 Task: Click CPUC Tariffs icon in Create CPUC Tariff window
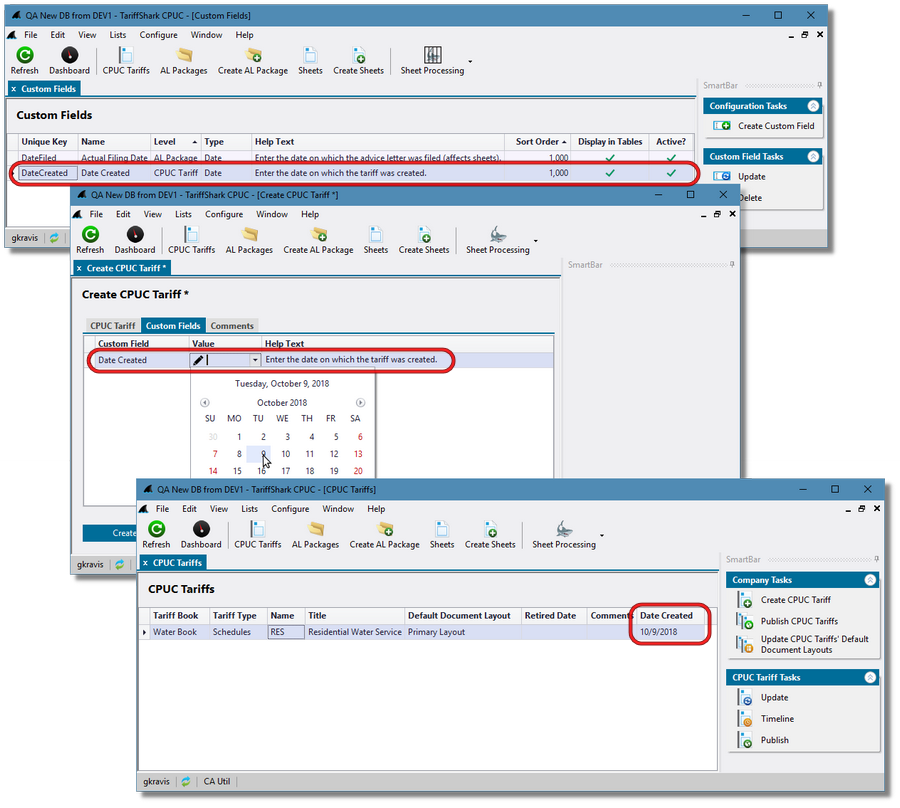(x=191, y=235)
